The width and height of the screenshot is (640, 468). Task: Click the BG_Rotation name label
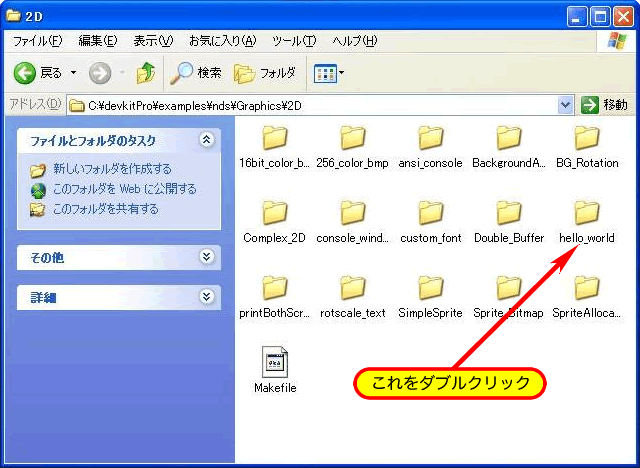[587, 163]
